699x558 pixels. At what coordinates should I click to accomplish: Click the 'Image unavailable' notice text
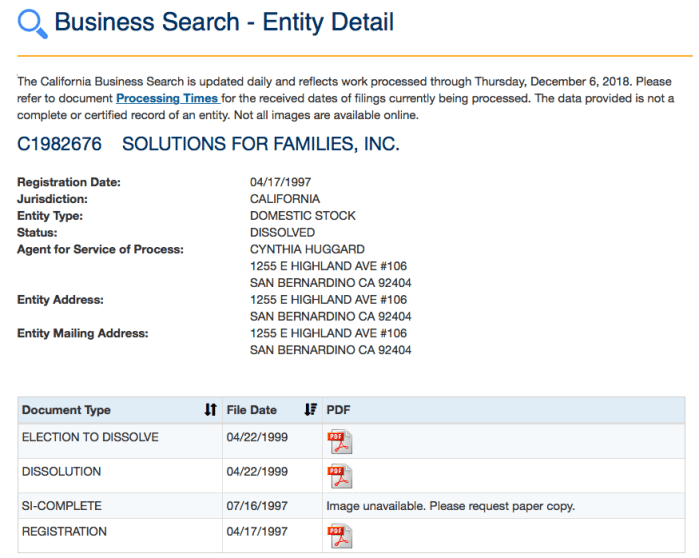coord(450,506)
